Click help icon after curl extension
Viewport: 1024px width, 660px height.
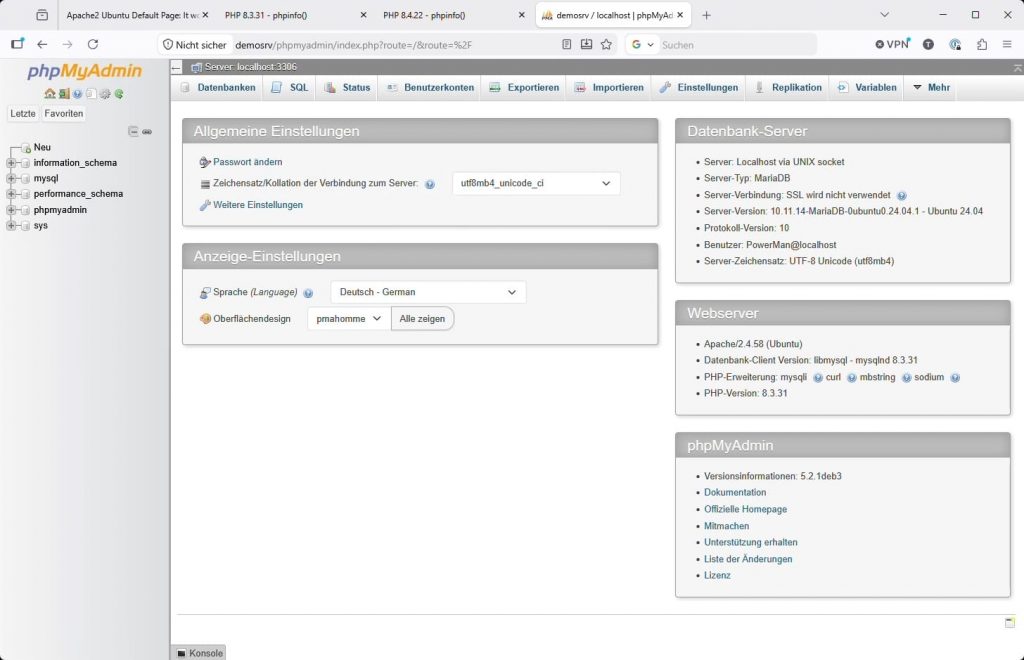pyautogui.click(x=852, y=377)
